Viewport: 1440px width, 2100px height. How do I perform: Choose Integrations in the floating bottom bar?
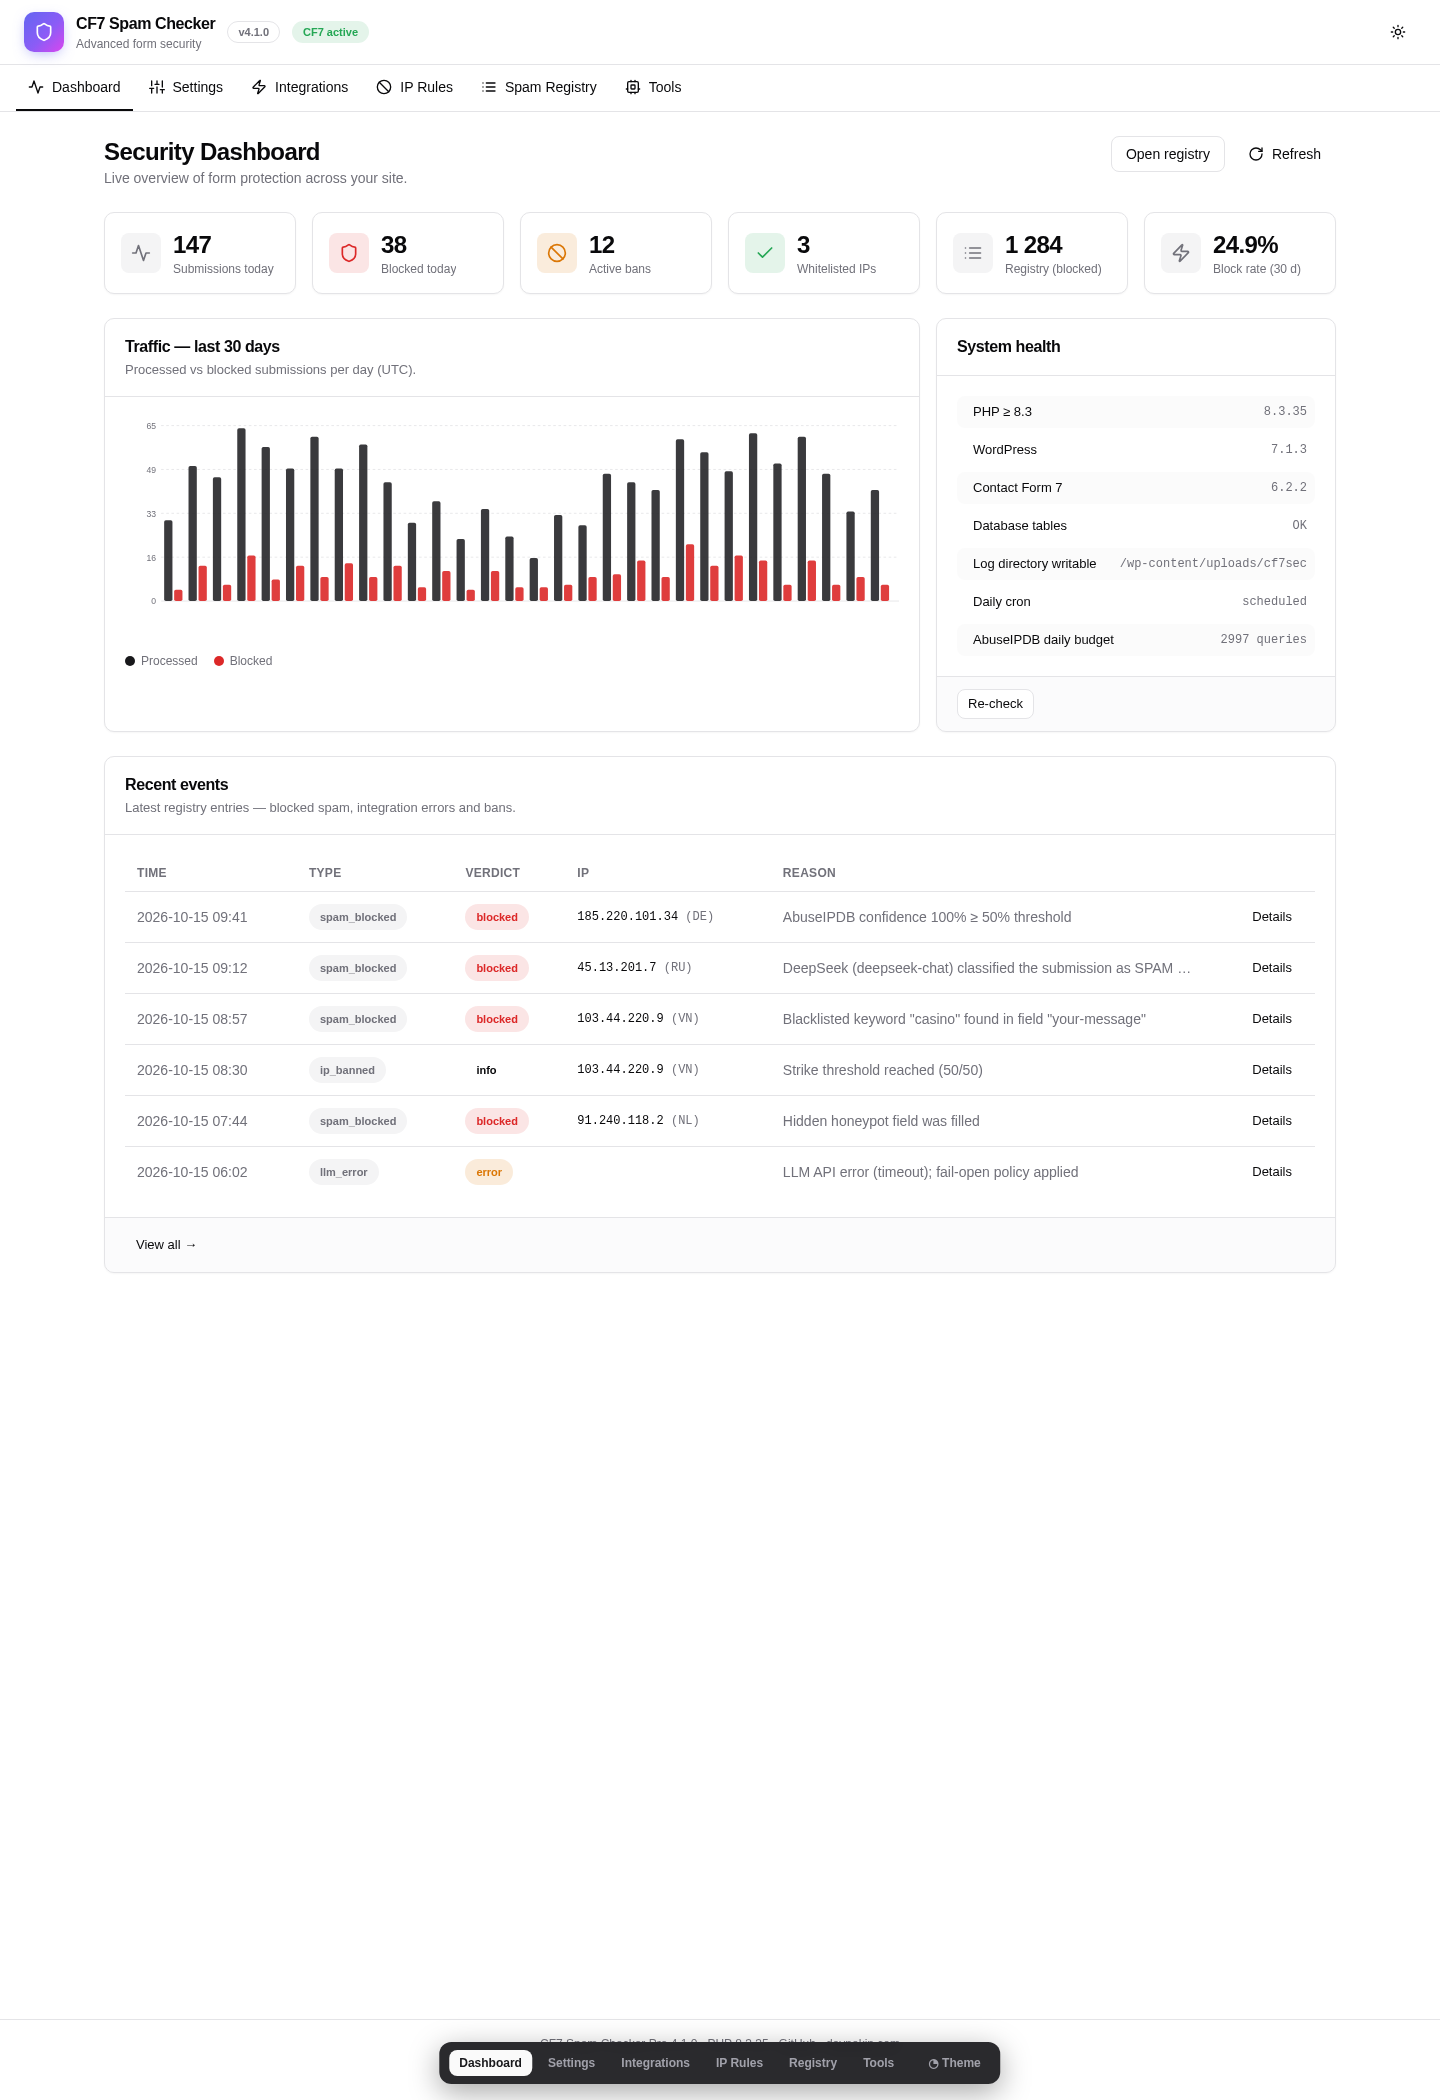(655, 2063)
